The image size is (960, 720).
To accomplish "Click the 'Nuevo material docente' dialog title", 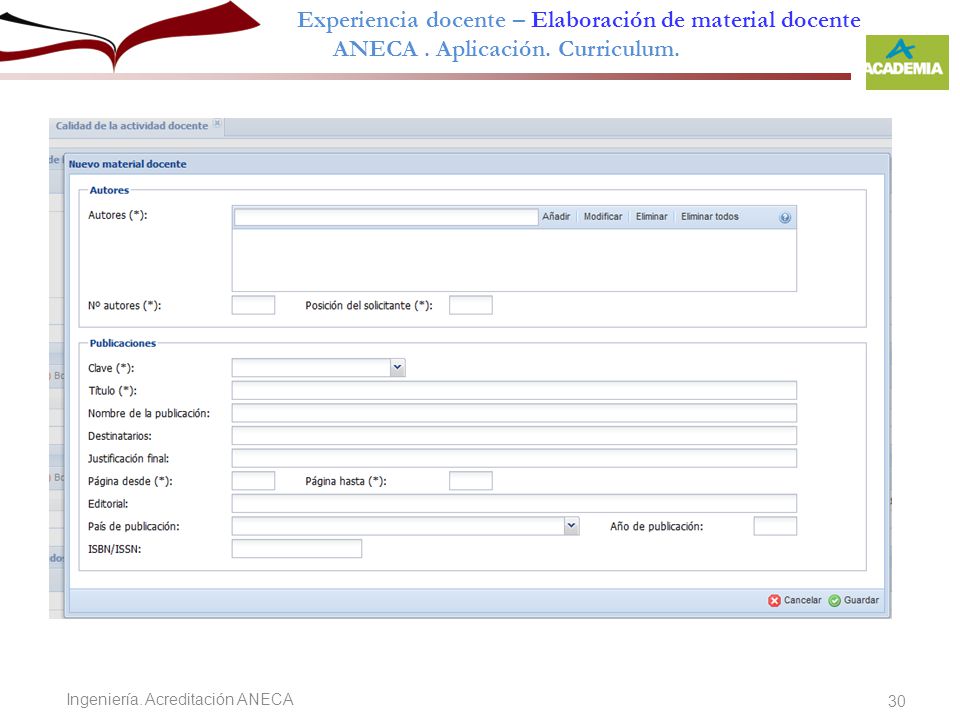I will point(127,163).
